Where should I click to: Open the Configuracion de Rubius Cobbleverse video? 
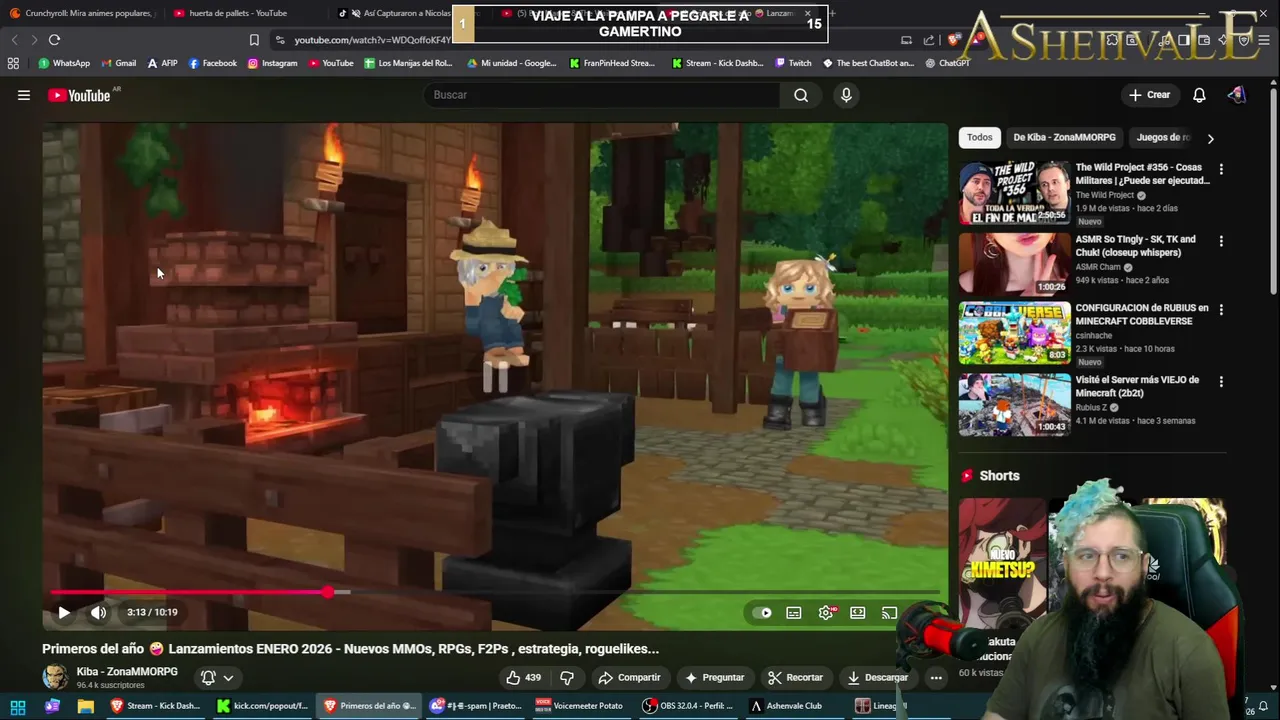click(1014, 333)
